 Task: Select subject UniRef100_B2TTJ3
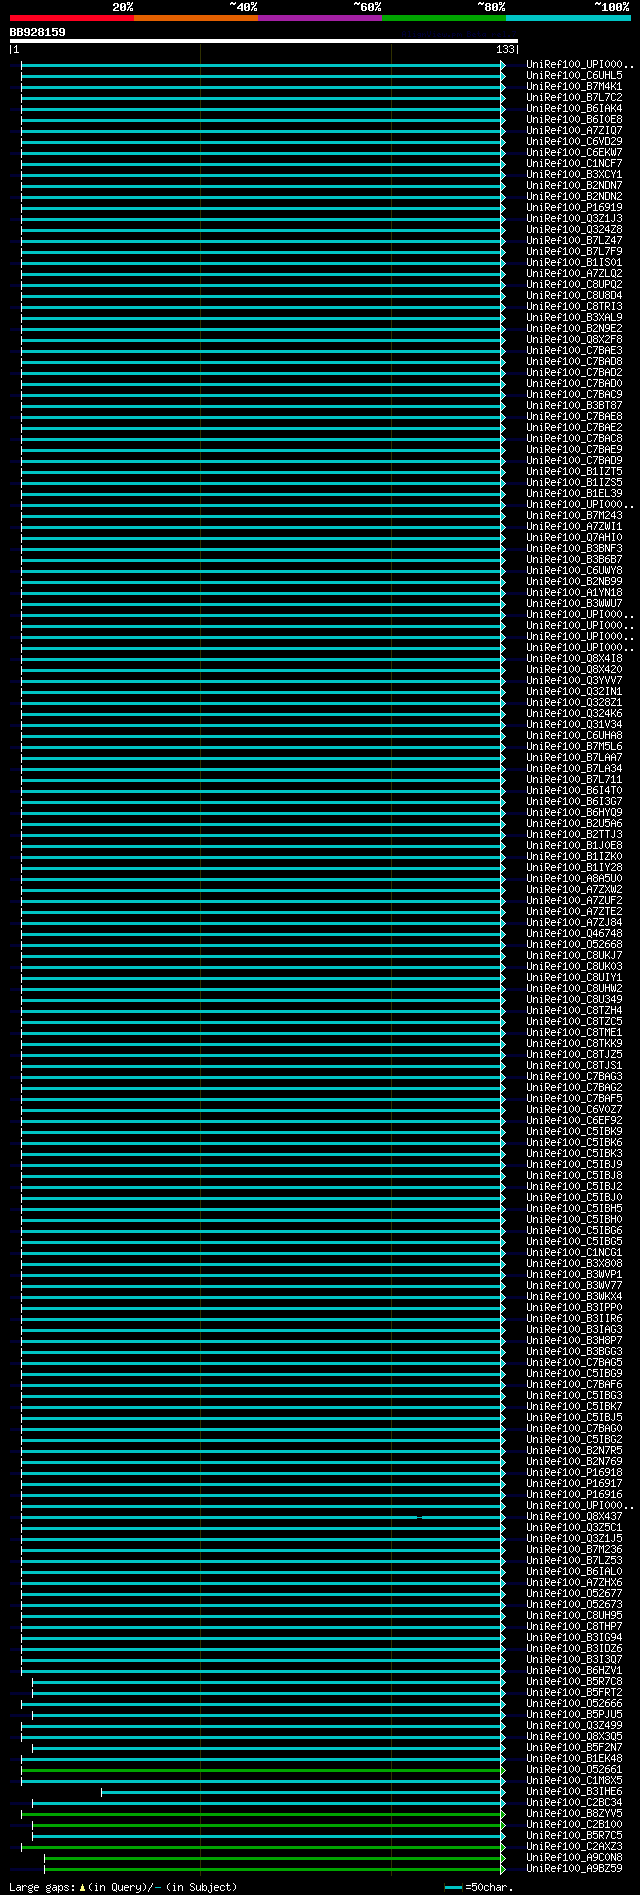pyautogui.click(x=575, y=834)
